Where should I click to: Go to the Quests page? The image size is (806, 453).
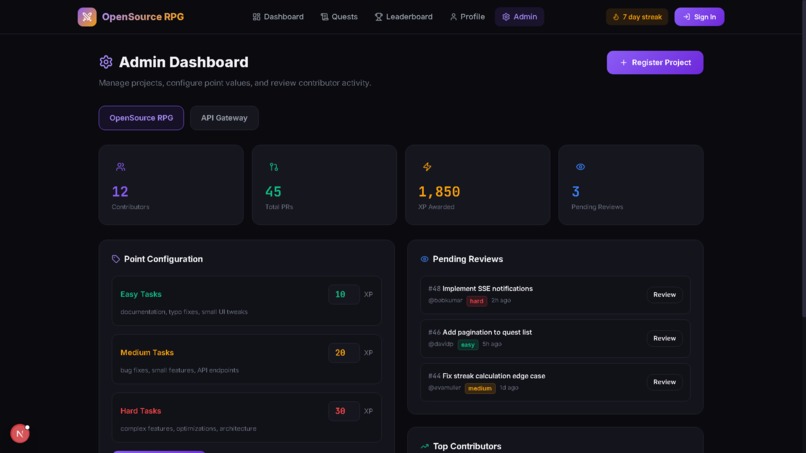339,17
